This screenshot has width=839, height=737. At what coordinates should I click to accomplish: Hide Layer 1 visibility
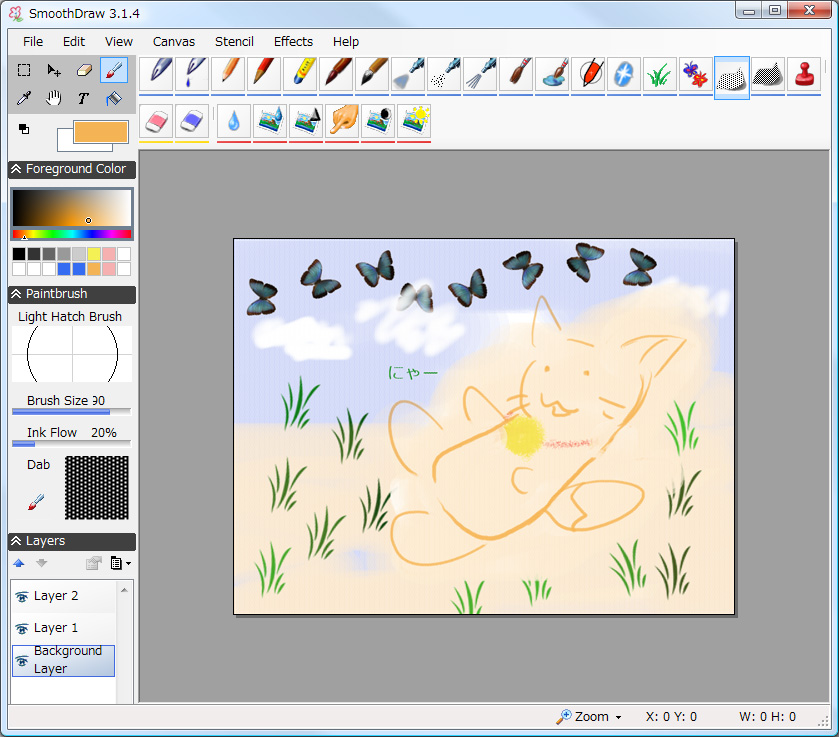point(20,627)
